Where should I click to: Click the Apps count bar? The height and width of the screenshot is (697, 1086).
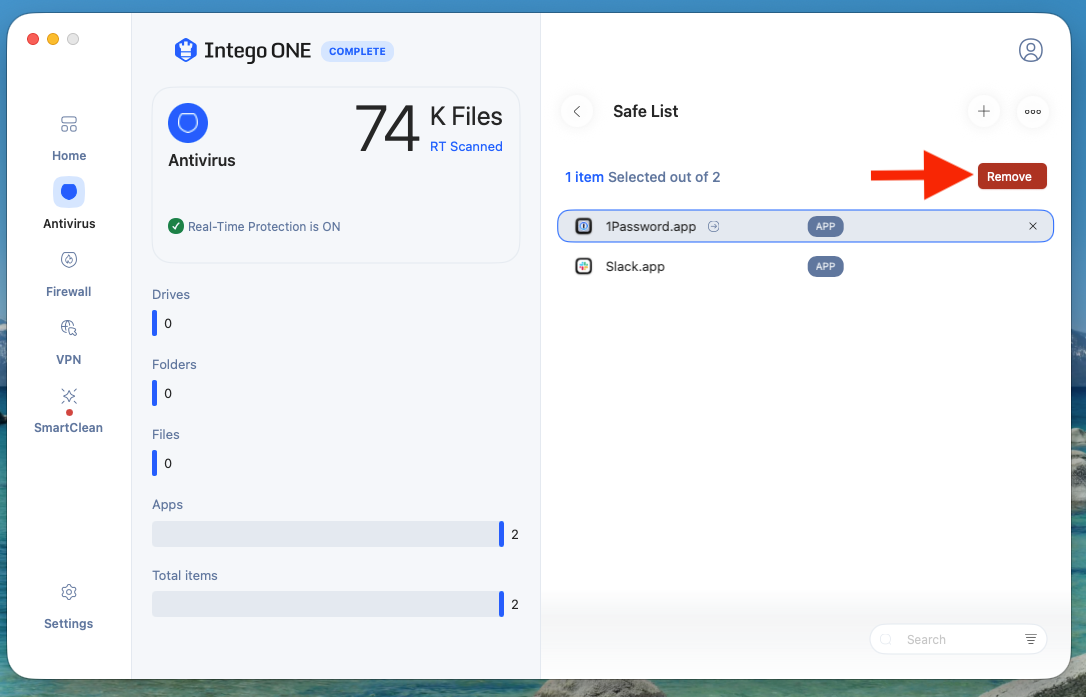tap(328, 534)
